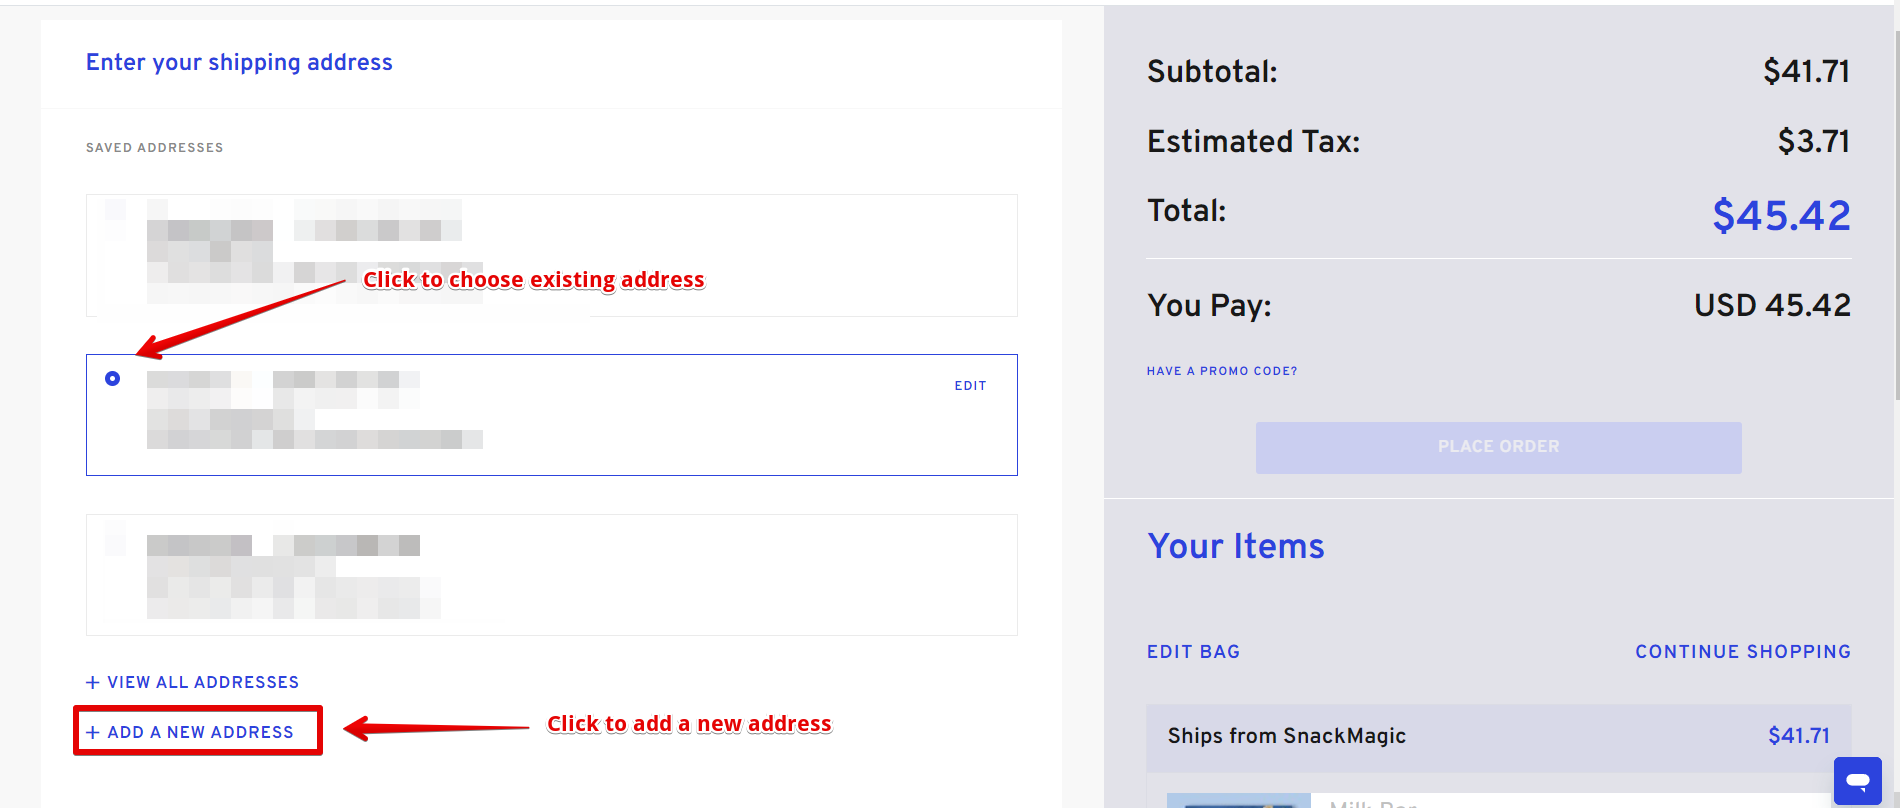Open Edit Bag link
Screen dimensions: 1900x808
point(1193,652)
